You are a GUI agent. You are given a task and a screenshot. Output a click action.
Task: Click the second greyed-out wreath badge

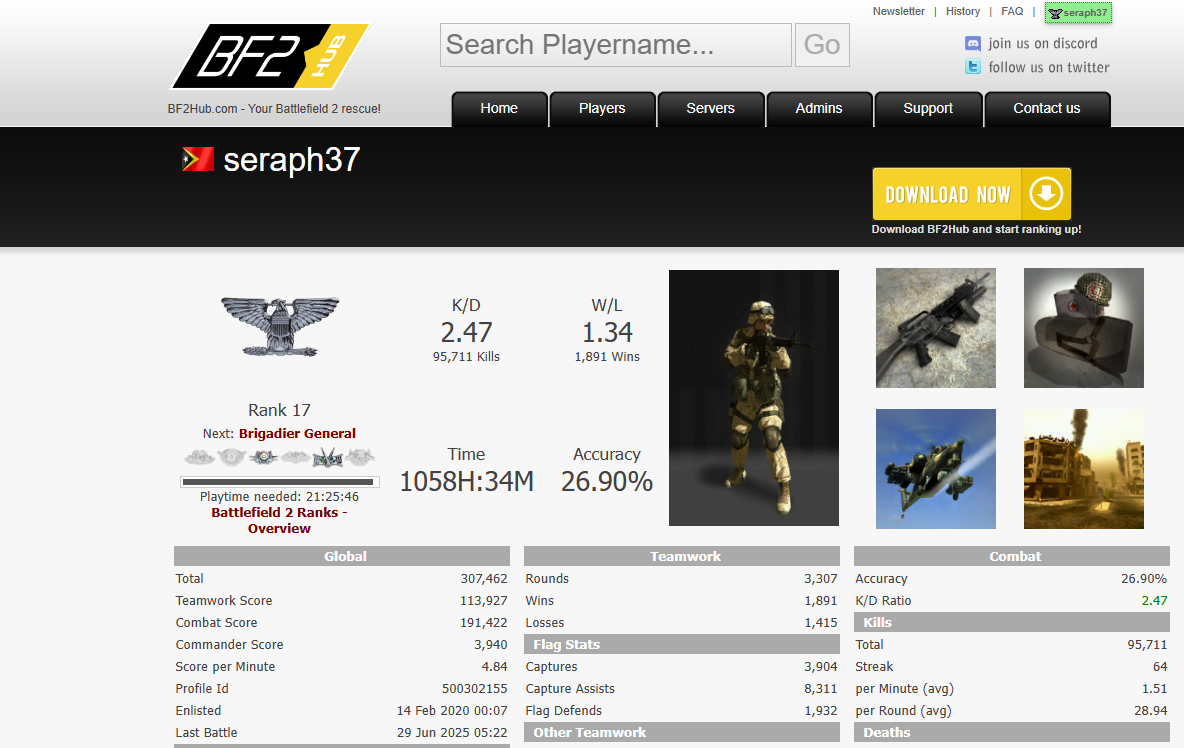tap(232, 457)
